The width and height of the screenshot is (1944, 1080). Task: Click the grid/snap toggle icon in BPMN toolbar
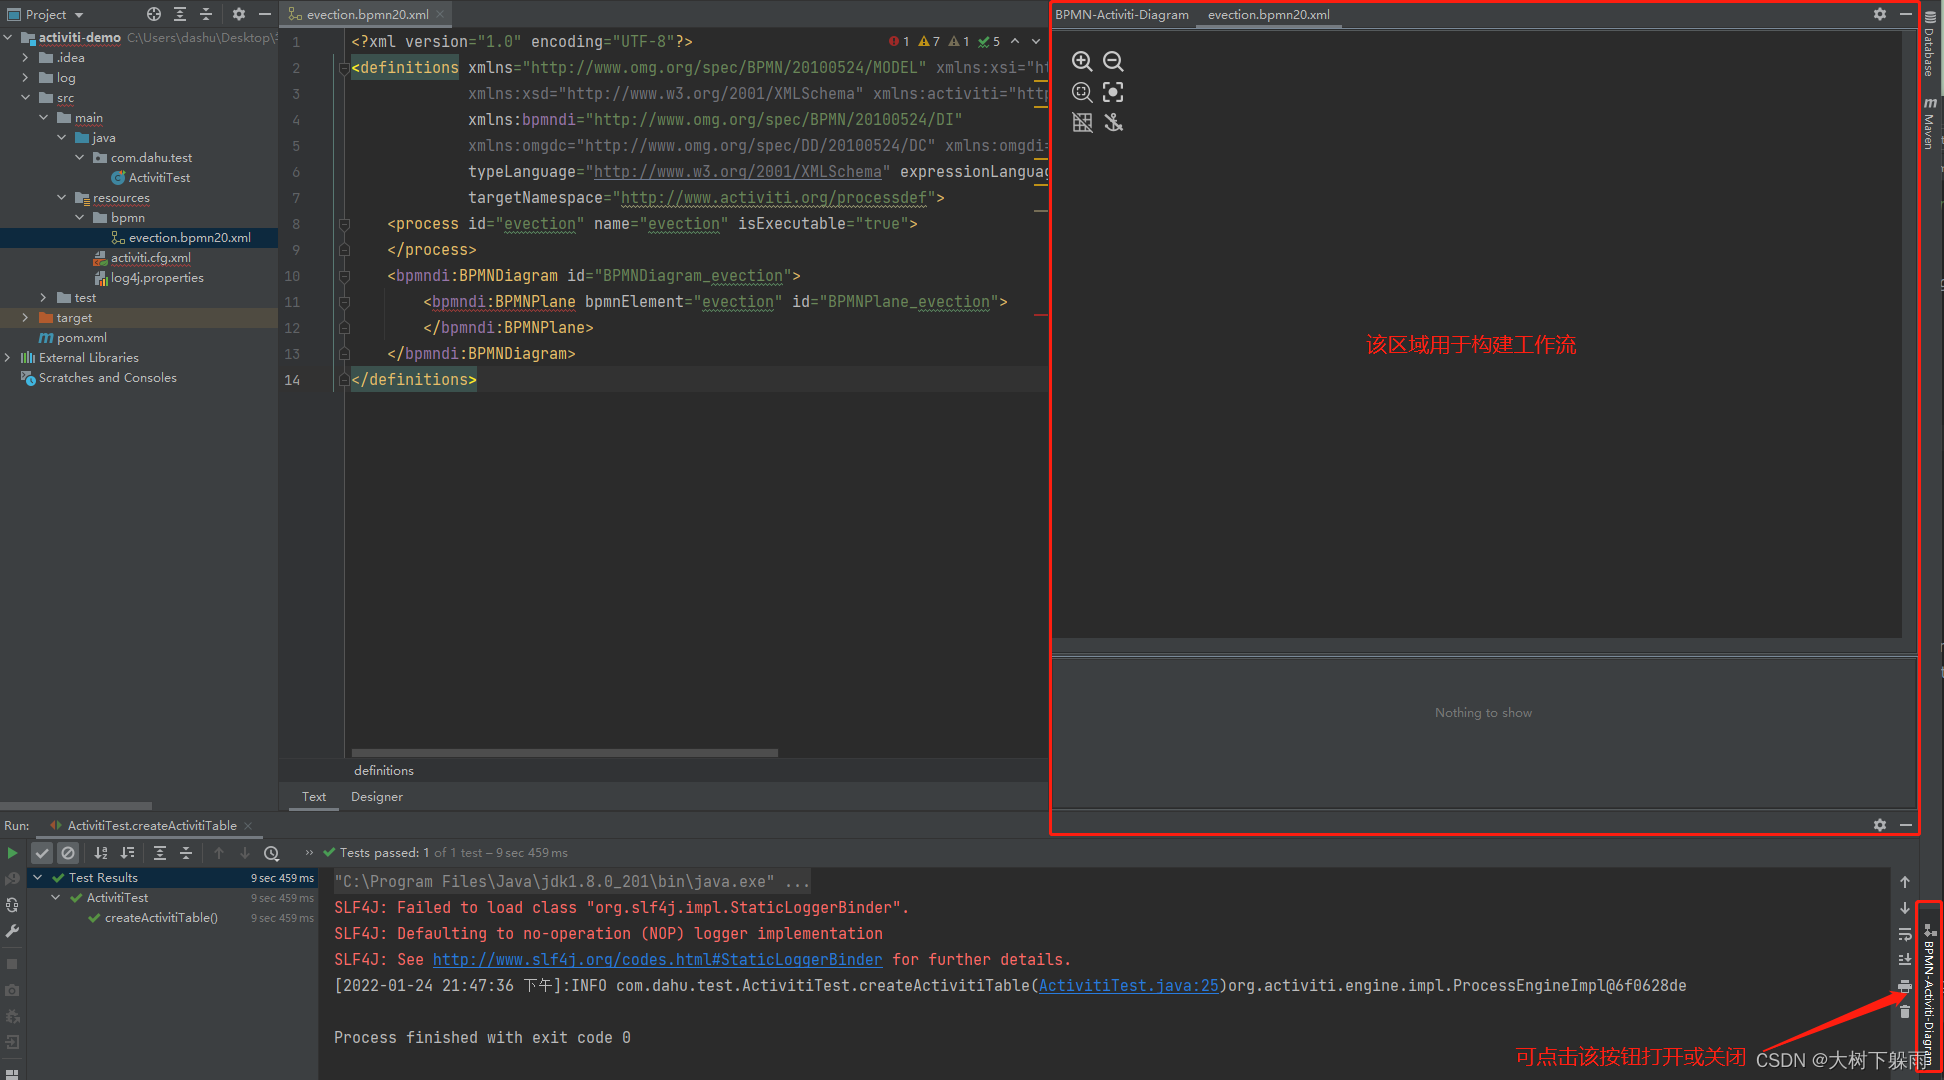[1082, 122]
